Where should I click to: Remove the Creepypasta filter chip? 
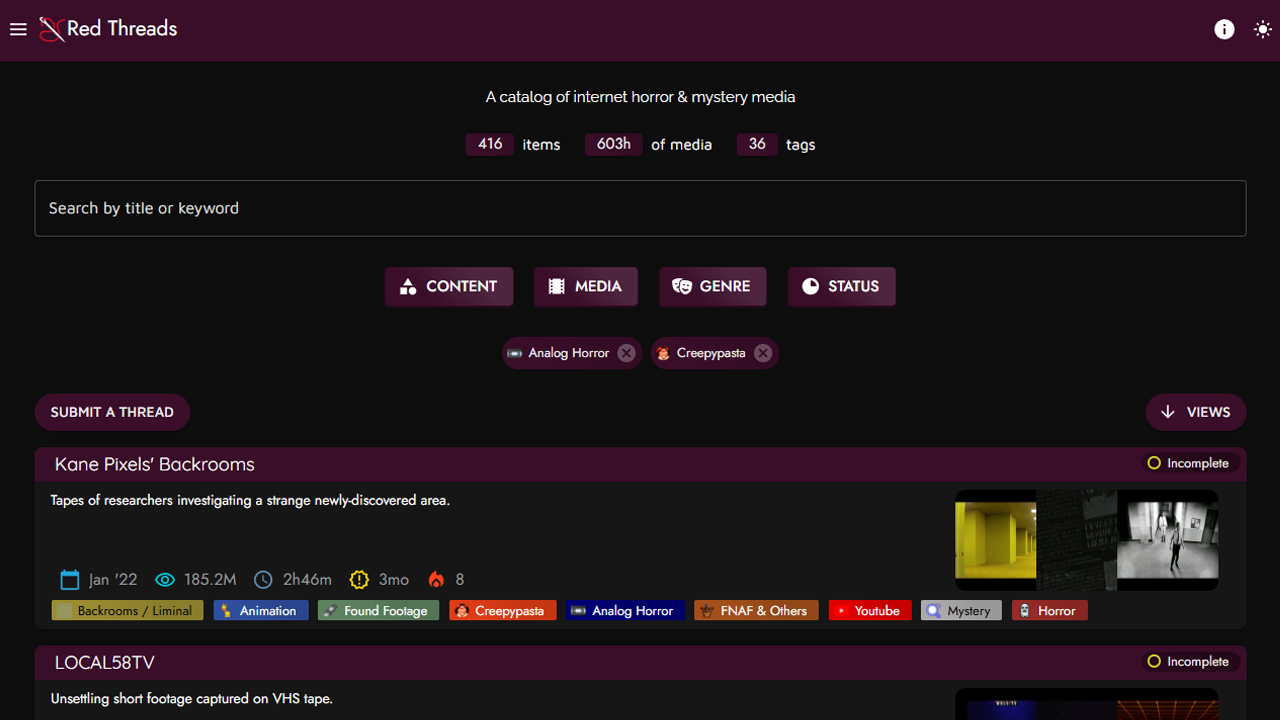coord(763,353)
